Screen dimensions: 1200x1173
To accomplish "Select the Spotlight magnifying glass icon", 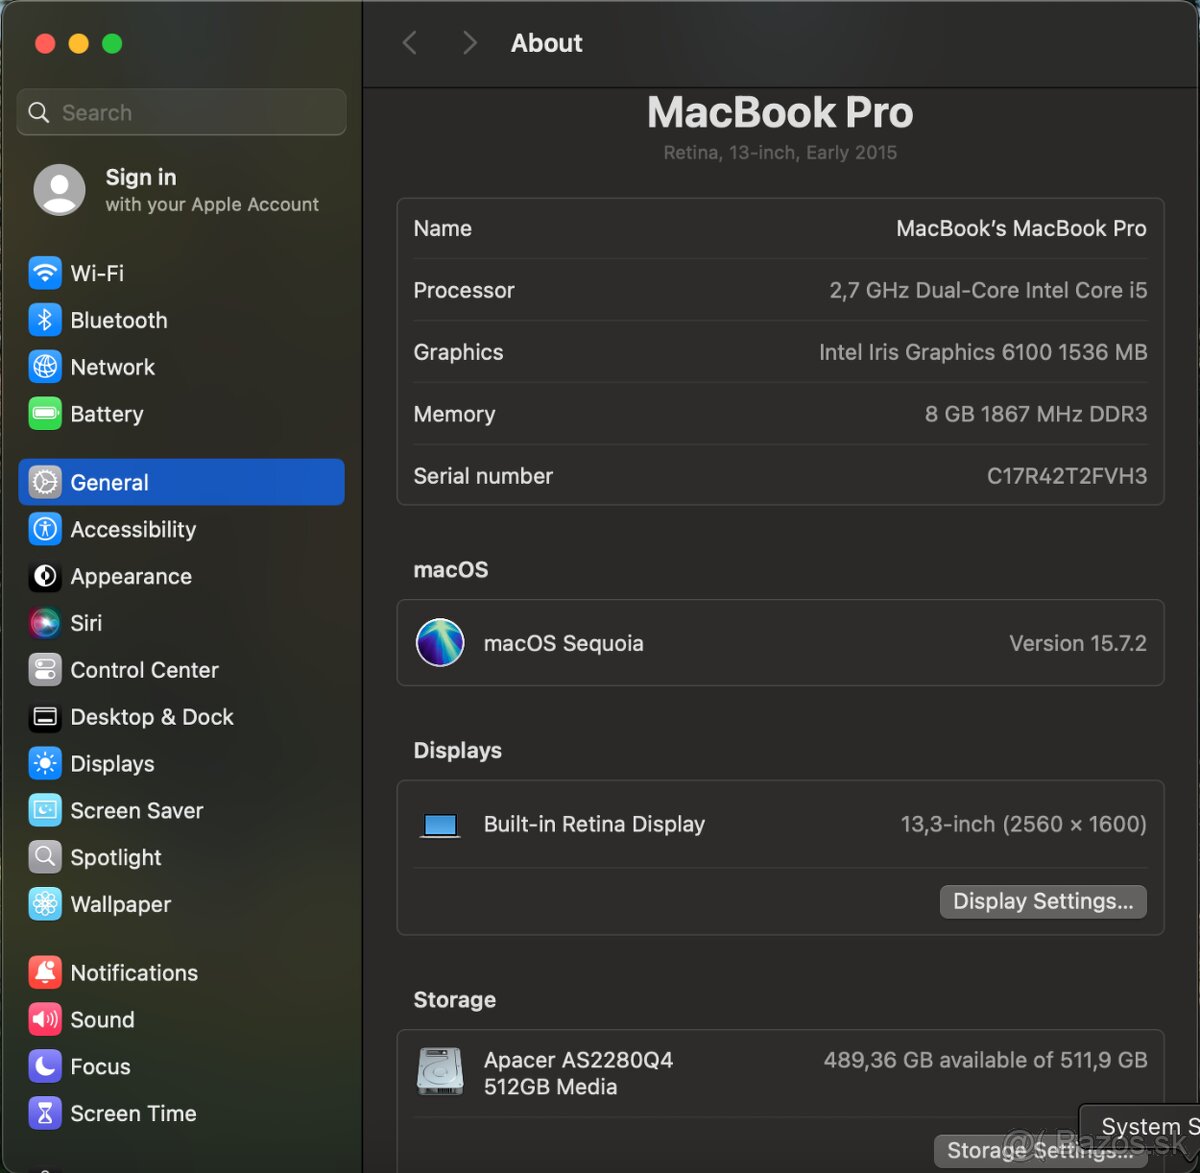I will tap(45, 857).
